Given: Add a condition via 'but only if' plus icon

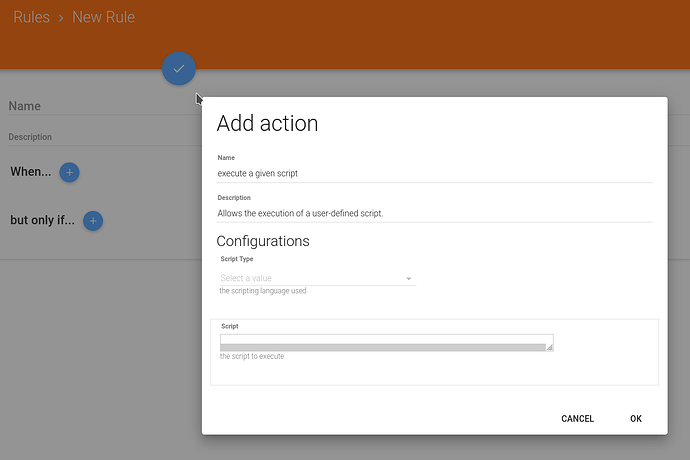Looking at the screenshot, I should pos(93,221).
